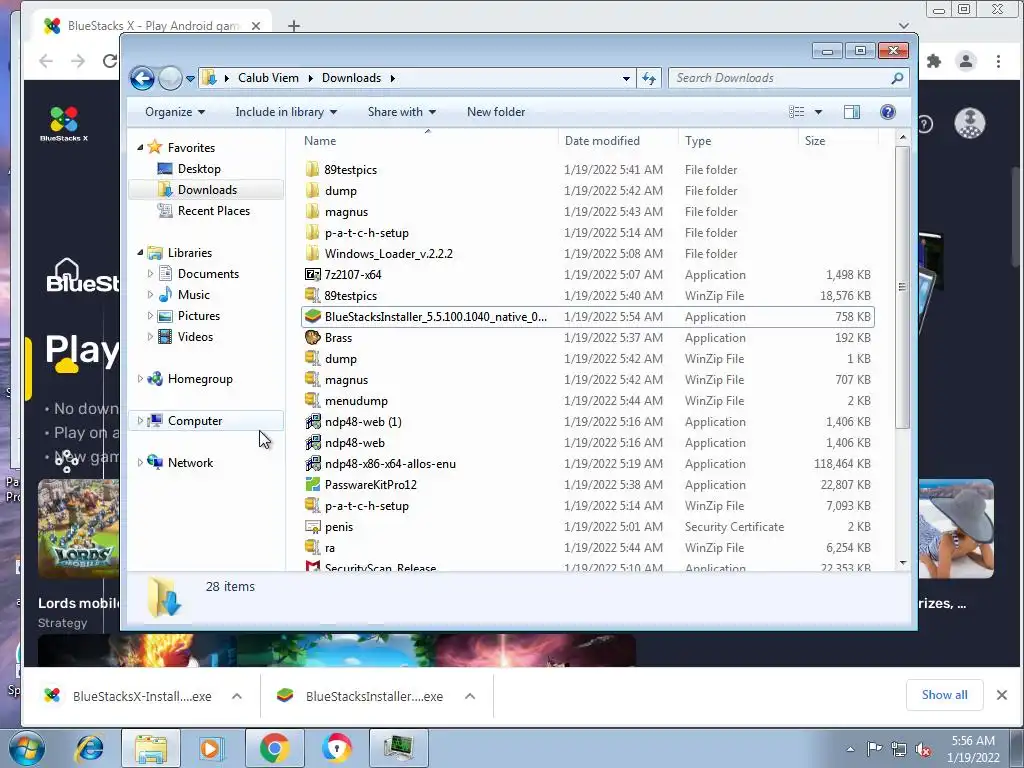This screenshot has width=1024, height=768.
Task: Select Recent Places in Favorites
Action: pos(214,210)
